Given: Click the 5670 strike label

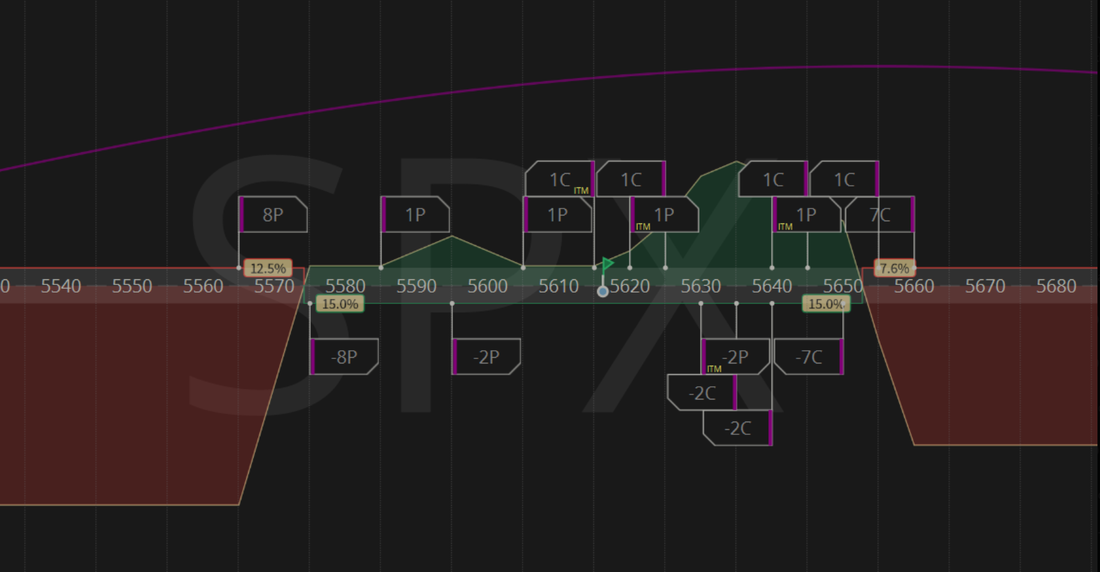Looking at the screenshot, I should pos(986,286).
